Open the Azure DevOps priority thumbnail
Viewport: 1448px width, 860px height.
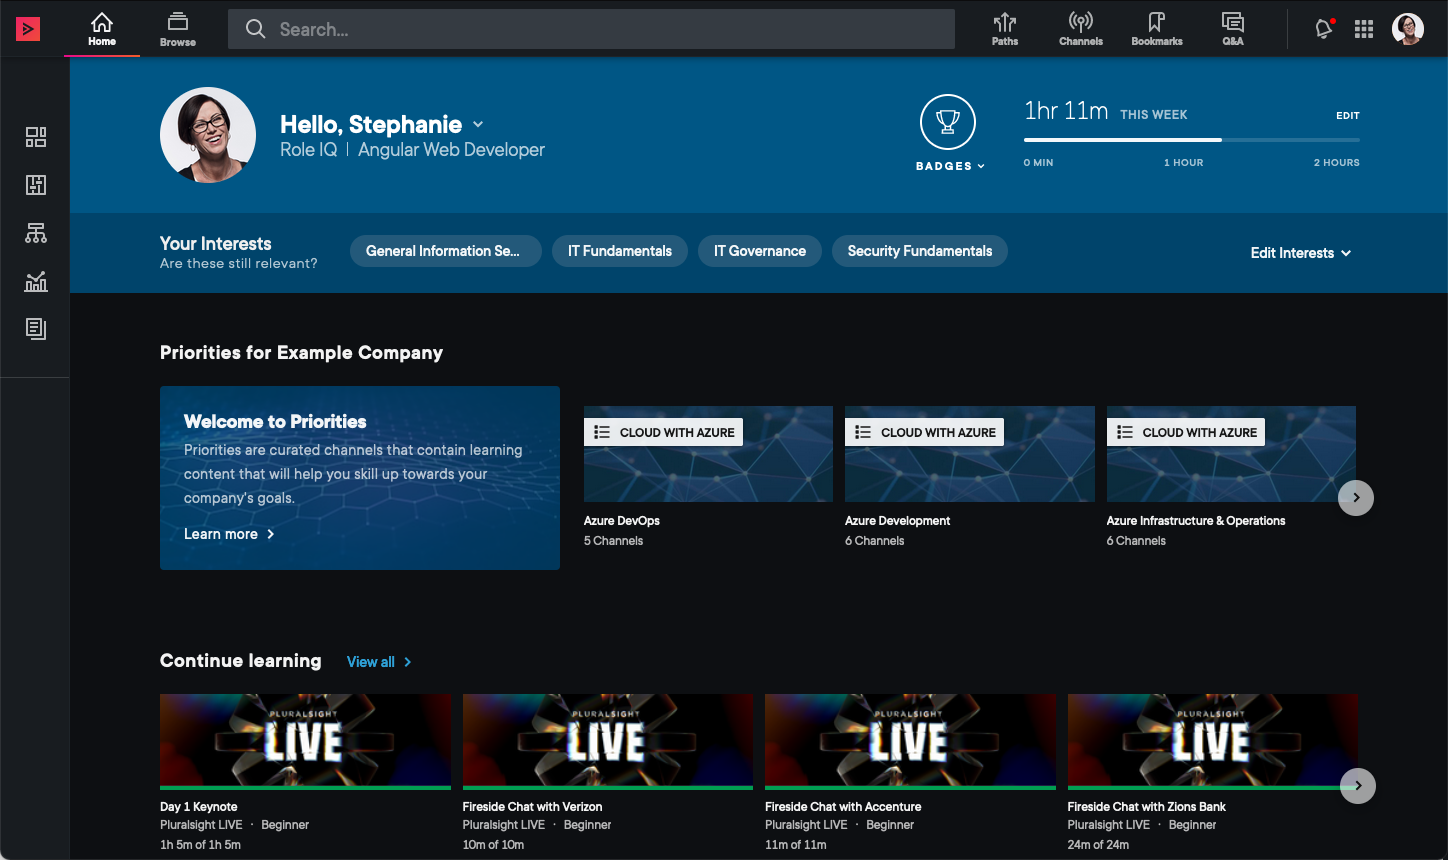click(708, 454)
